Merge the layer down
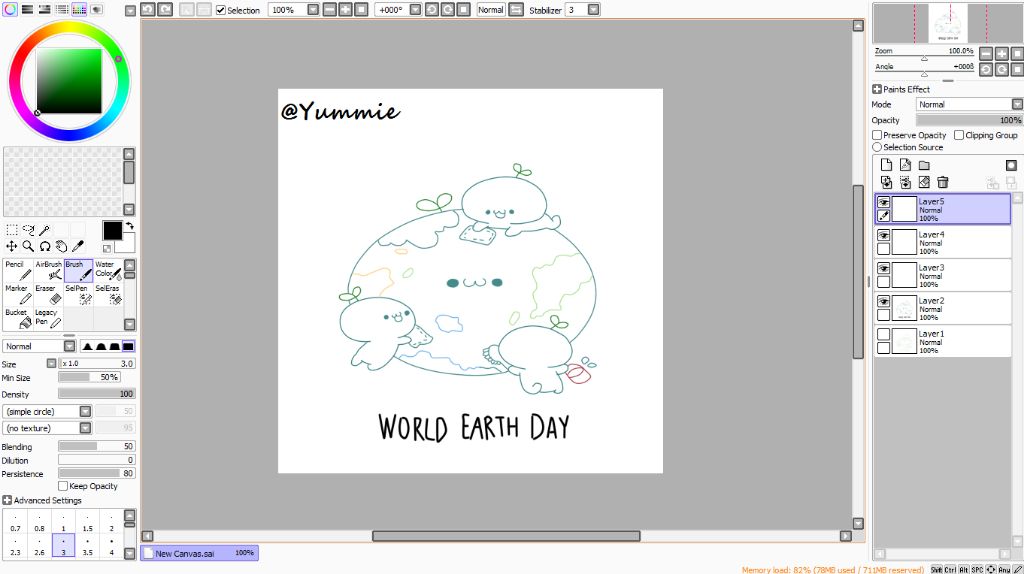Viewport: 1024px width, 574px height. [905, 182]
